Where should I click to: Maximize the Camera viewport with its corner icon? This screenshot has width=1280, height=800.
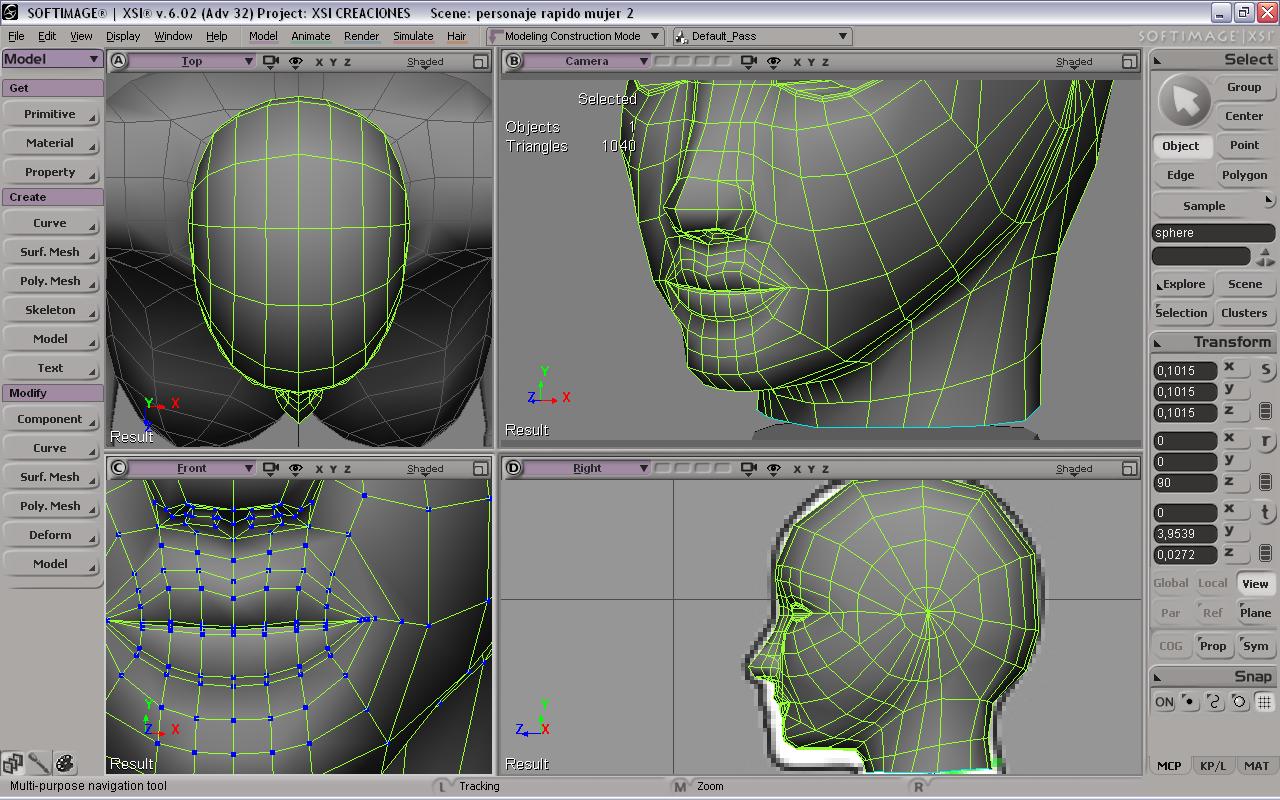1129,61
